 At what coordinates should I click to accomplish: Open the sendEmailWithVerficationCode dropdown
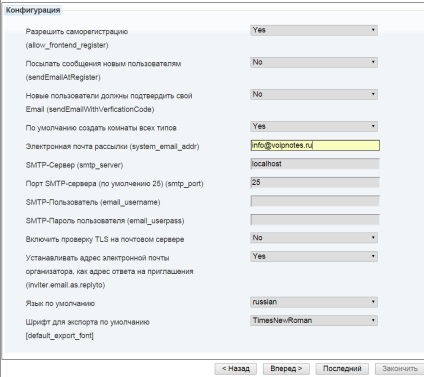314,94
